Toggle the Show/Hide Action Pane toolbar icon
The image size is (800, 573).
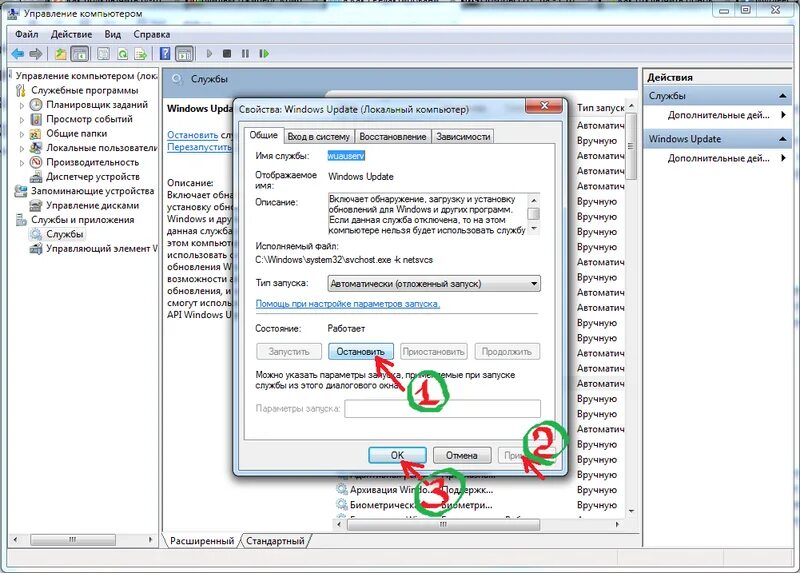[x=184, y=54]
